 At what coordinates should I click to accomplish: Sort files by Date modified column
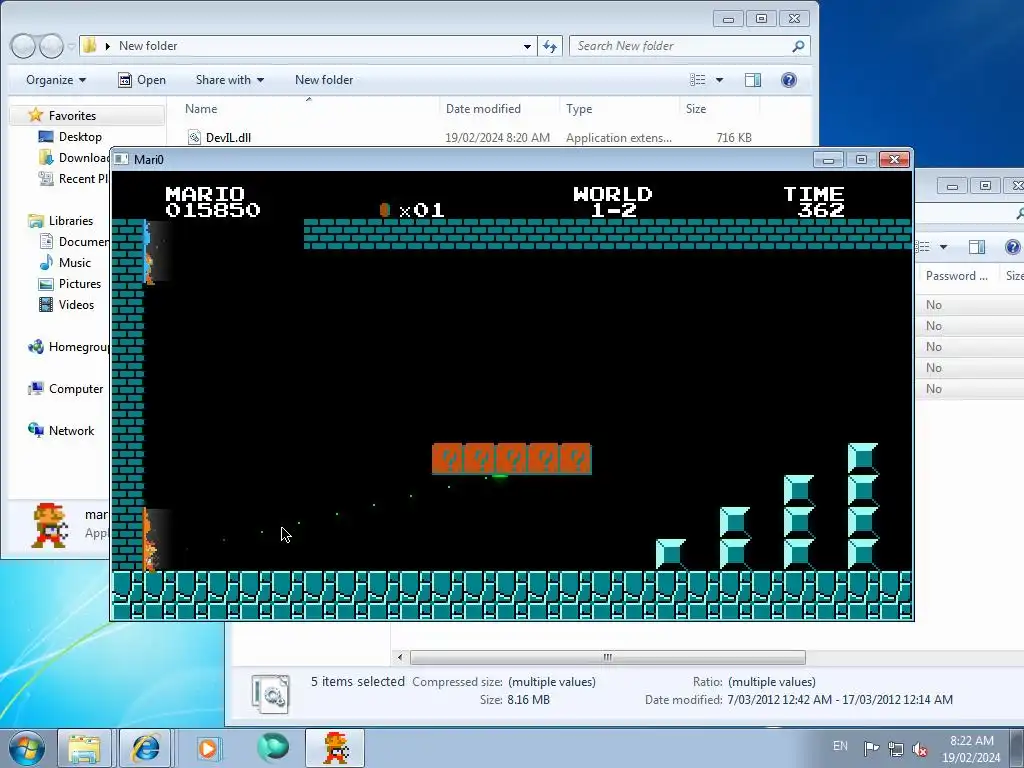[x=483, y=109]
